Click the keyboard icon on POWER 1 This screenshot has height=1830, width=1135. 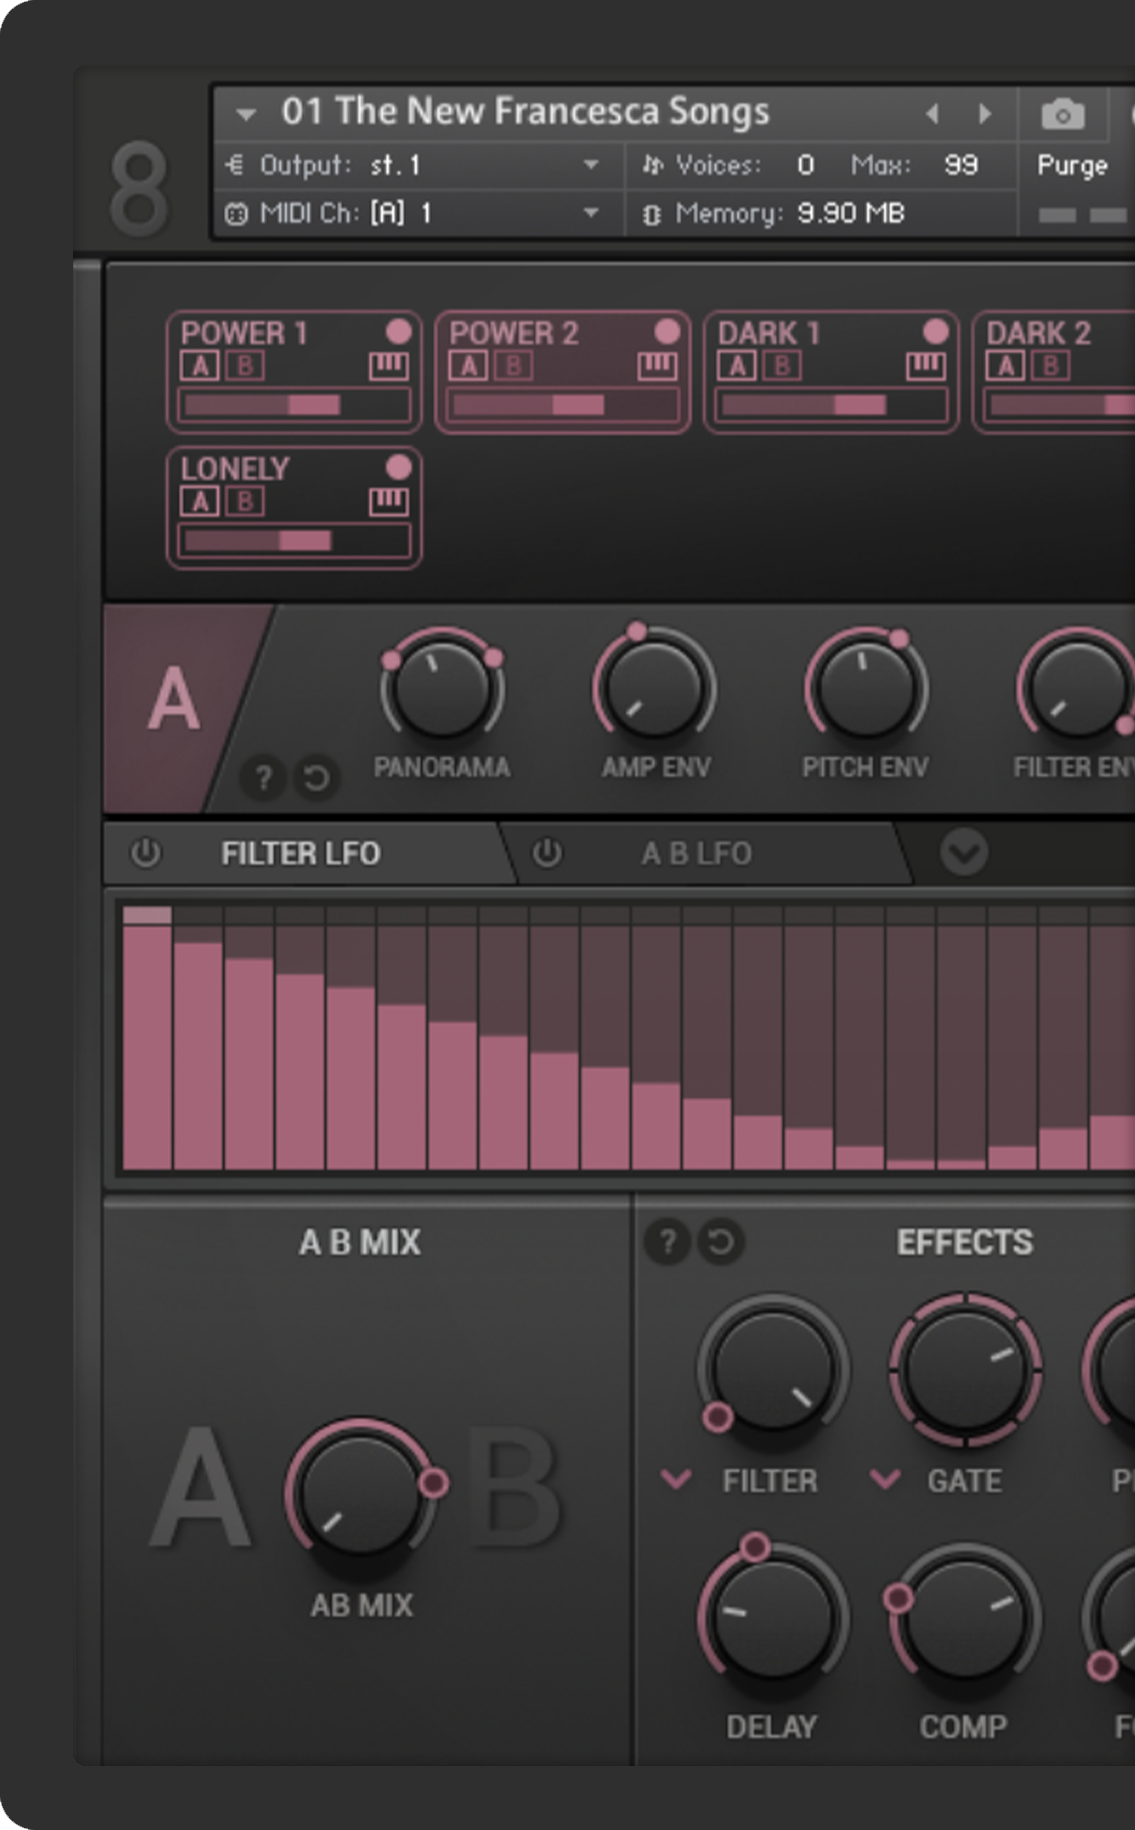tap(388, 367)
